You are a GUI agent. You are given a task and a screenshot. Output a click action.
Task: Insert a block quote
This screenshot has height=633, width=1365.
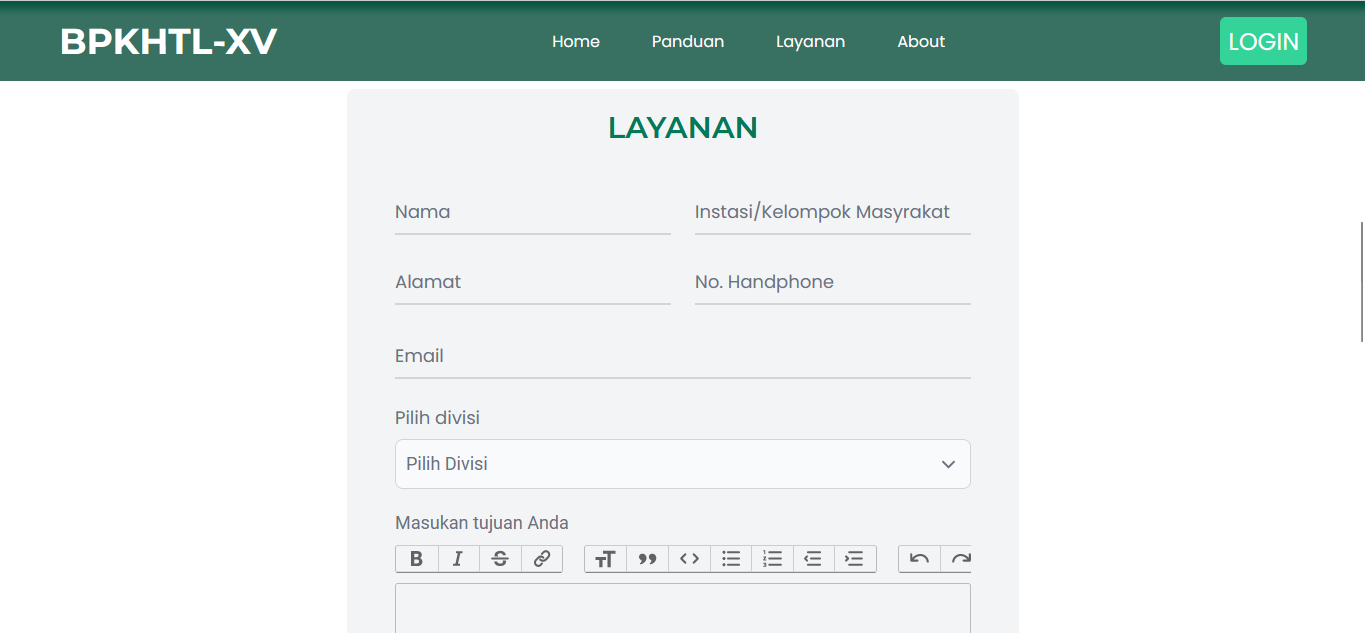(647, 559)
